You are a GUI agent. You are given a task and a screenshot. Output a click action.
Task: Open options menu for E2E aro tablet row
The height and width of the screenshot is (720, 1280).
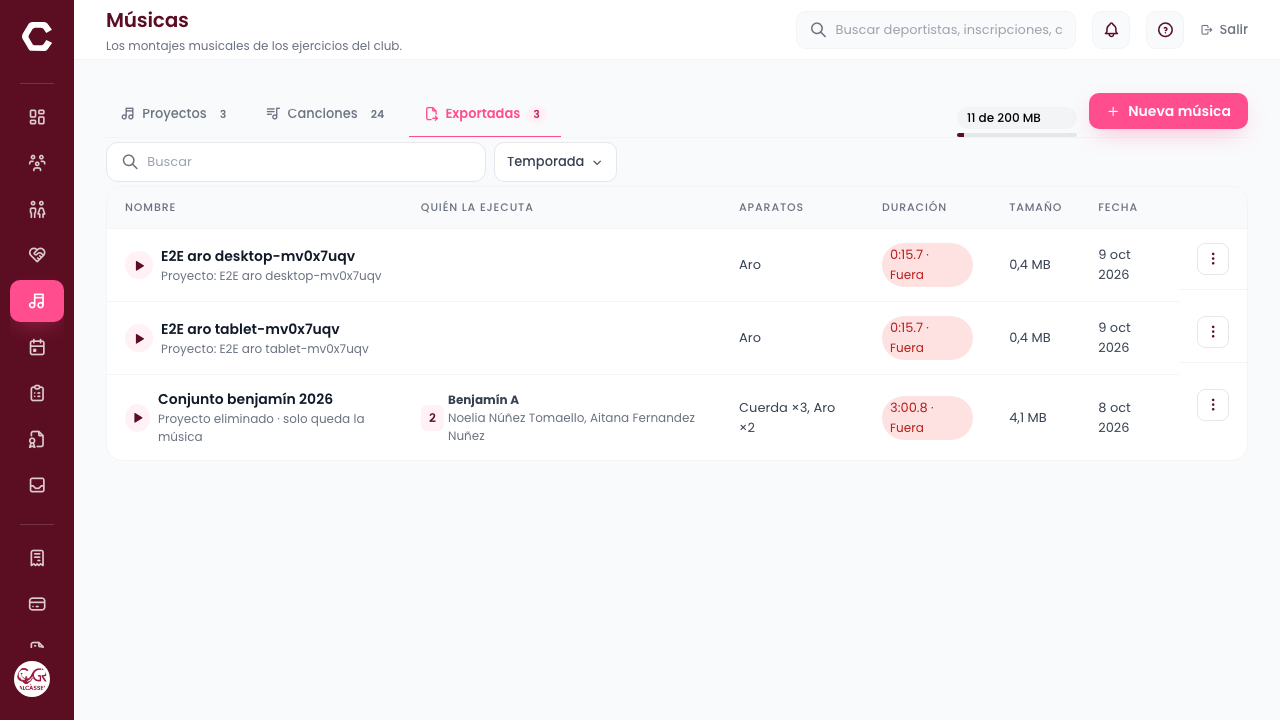click(x=1213, y=332)
